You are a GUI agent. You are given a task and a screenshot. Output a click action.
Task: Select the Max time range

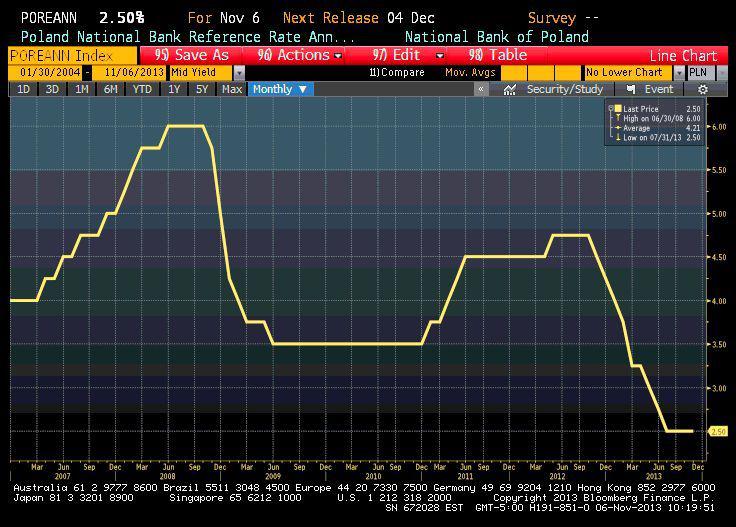(232, 89)
